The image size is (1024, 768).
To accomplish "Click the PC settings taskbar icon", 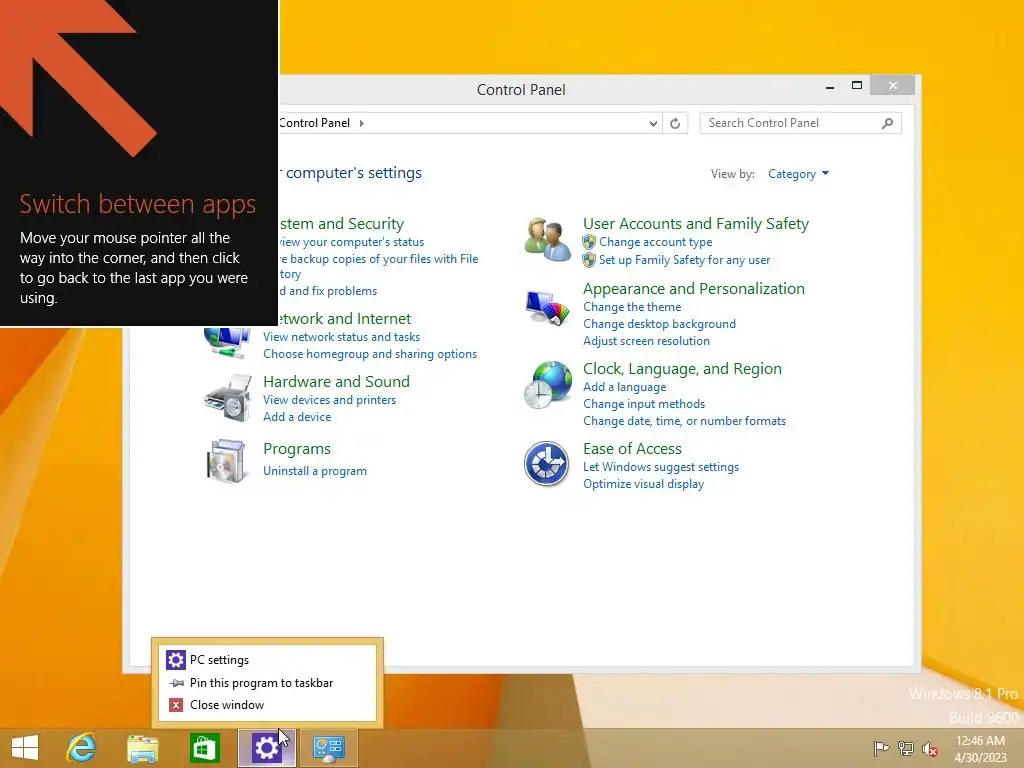I will point(266,748).
